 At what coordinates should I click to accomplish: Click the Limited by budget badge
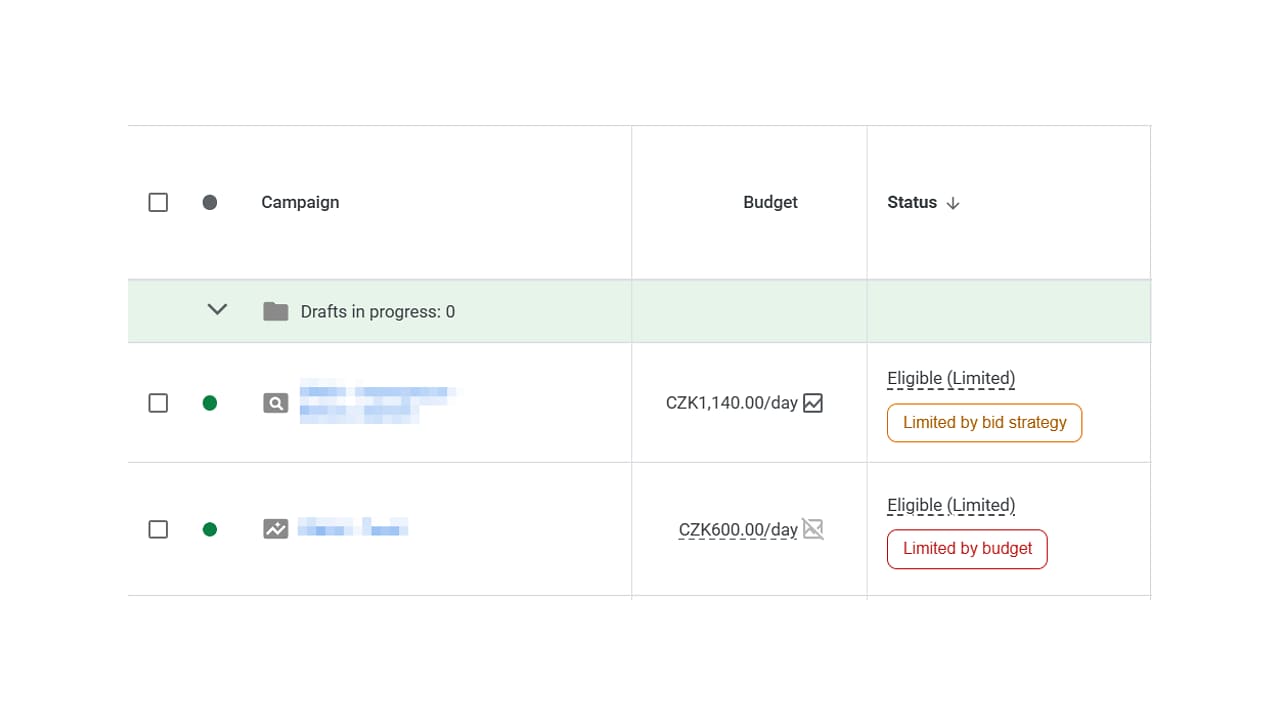coord(967,549)
